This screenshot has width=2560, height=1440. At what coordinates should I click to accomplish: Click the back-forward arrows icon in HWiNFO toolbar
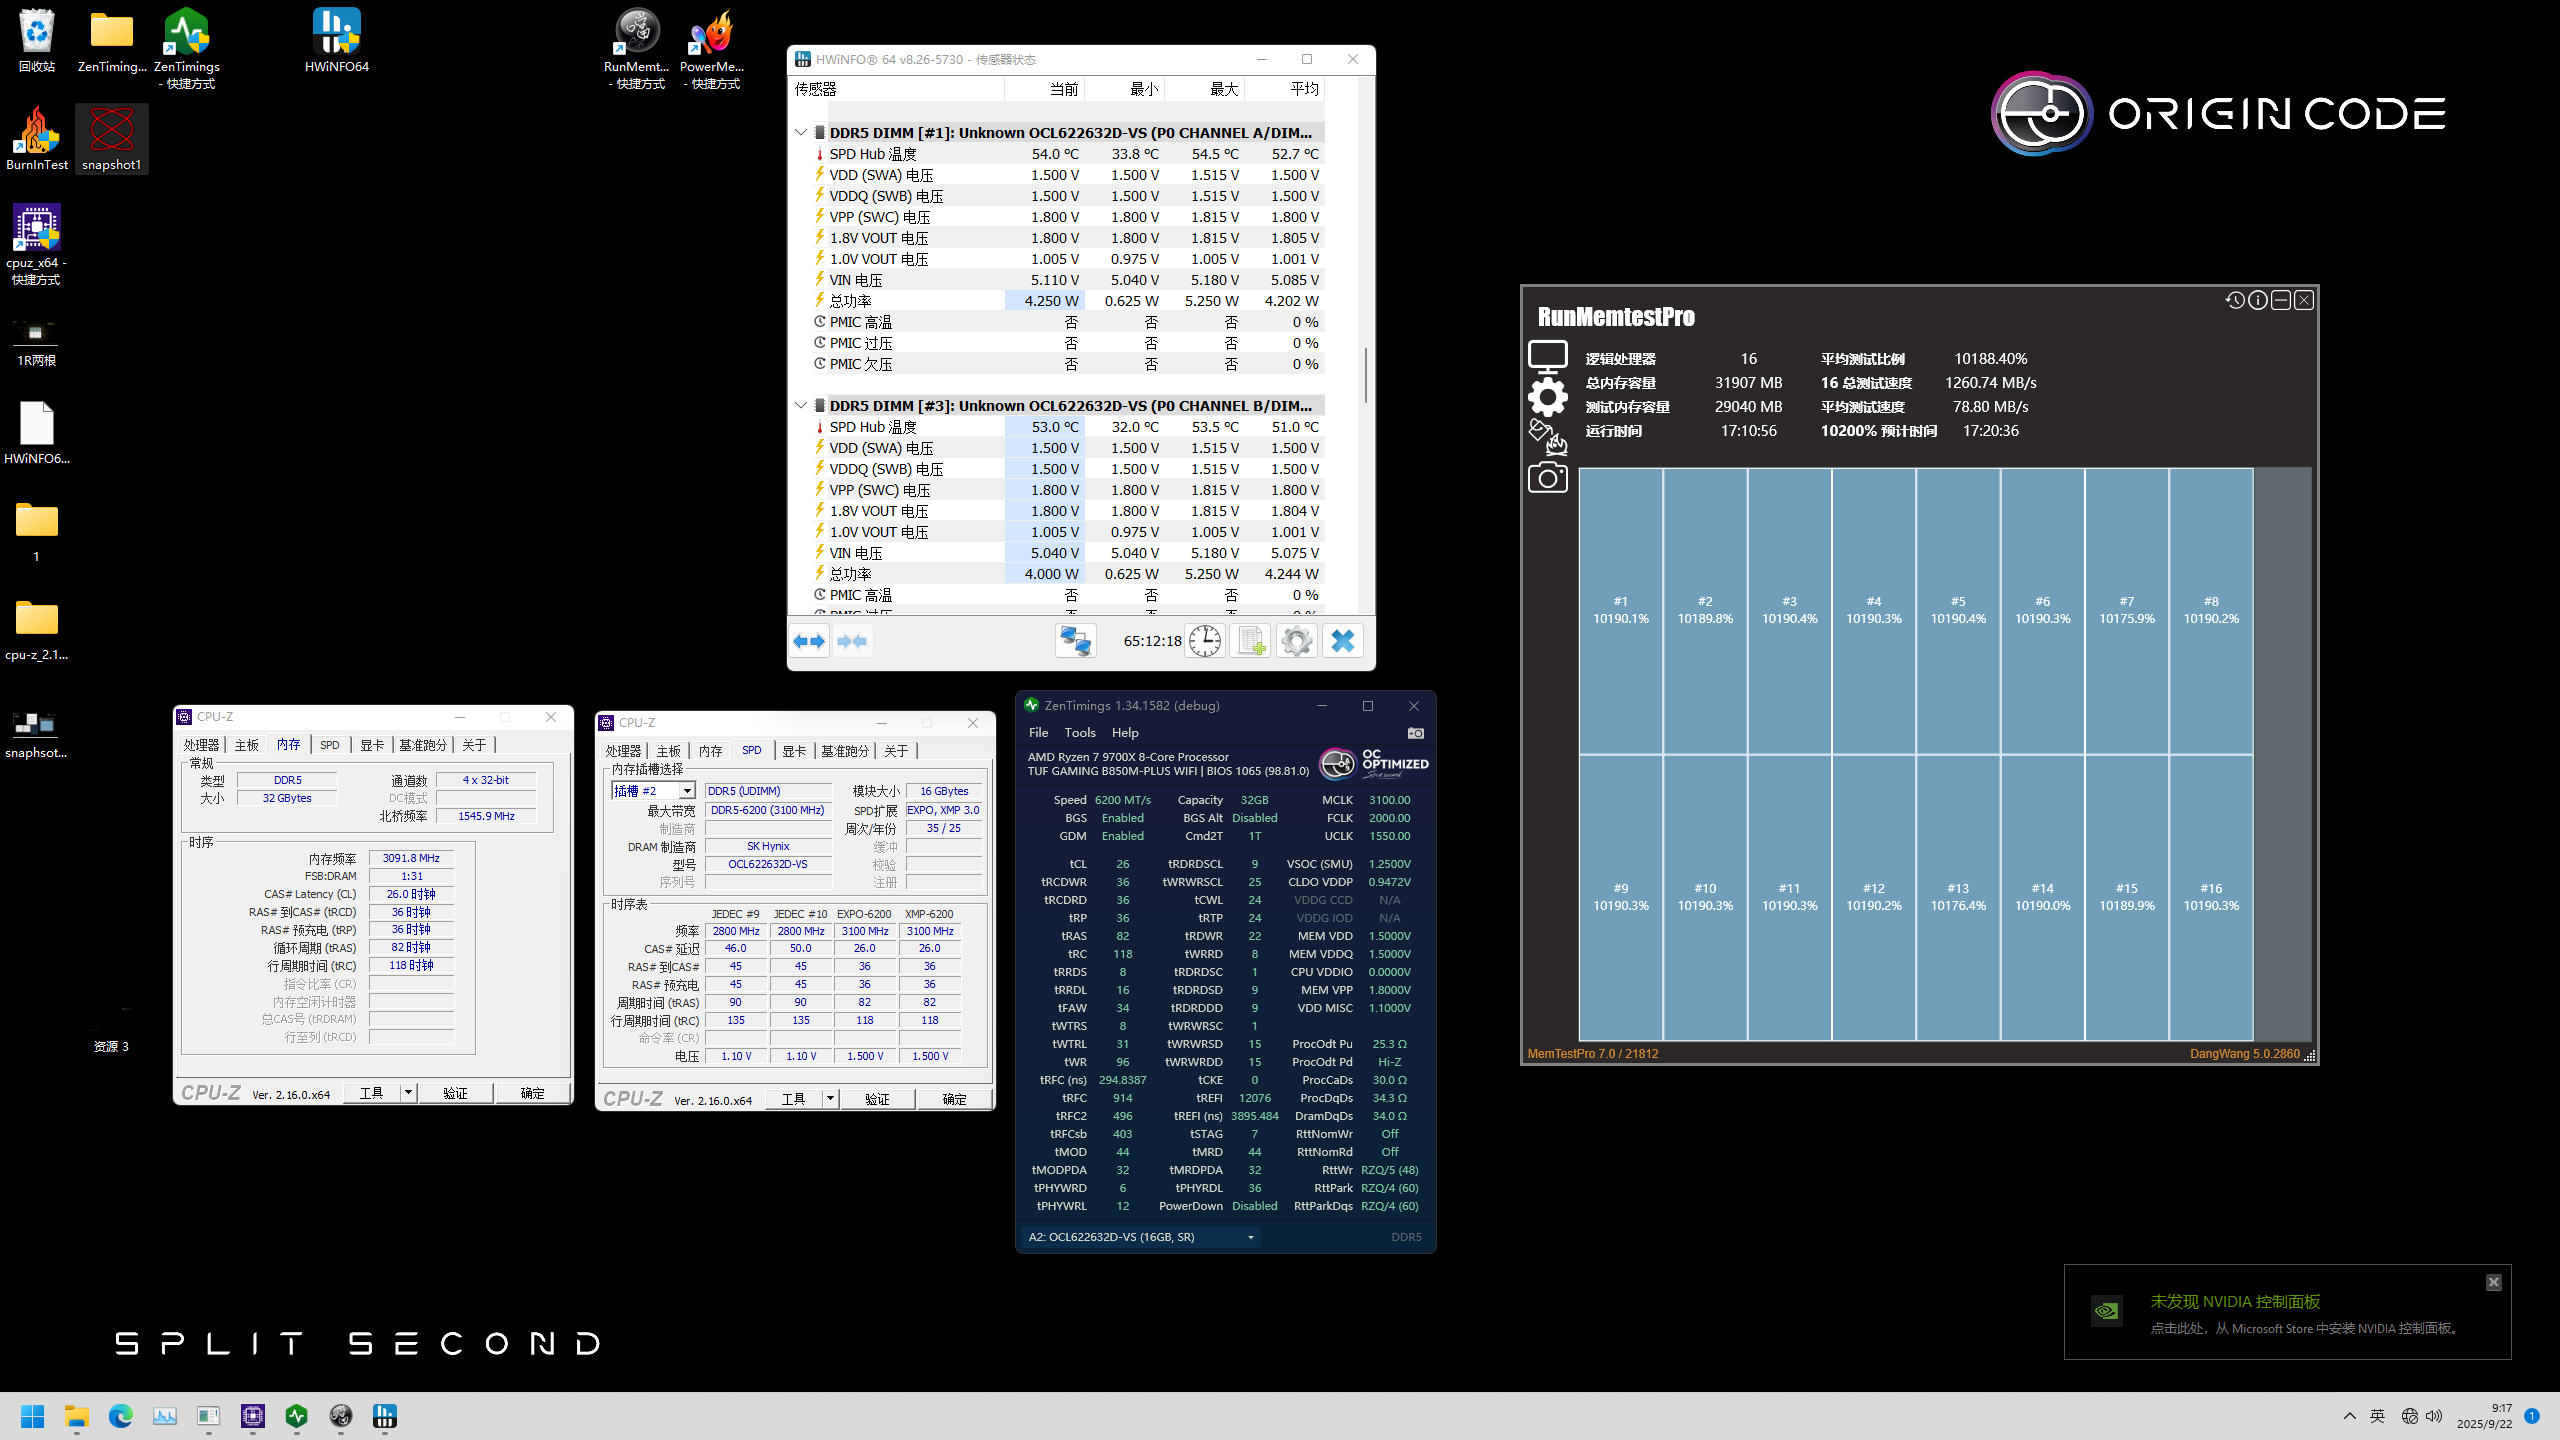[x=810, y=641]
